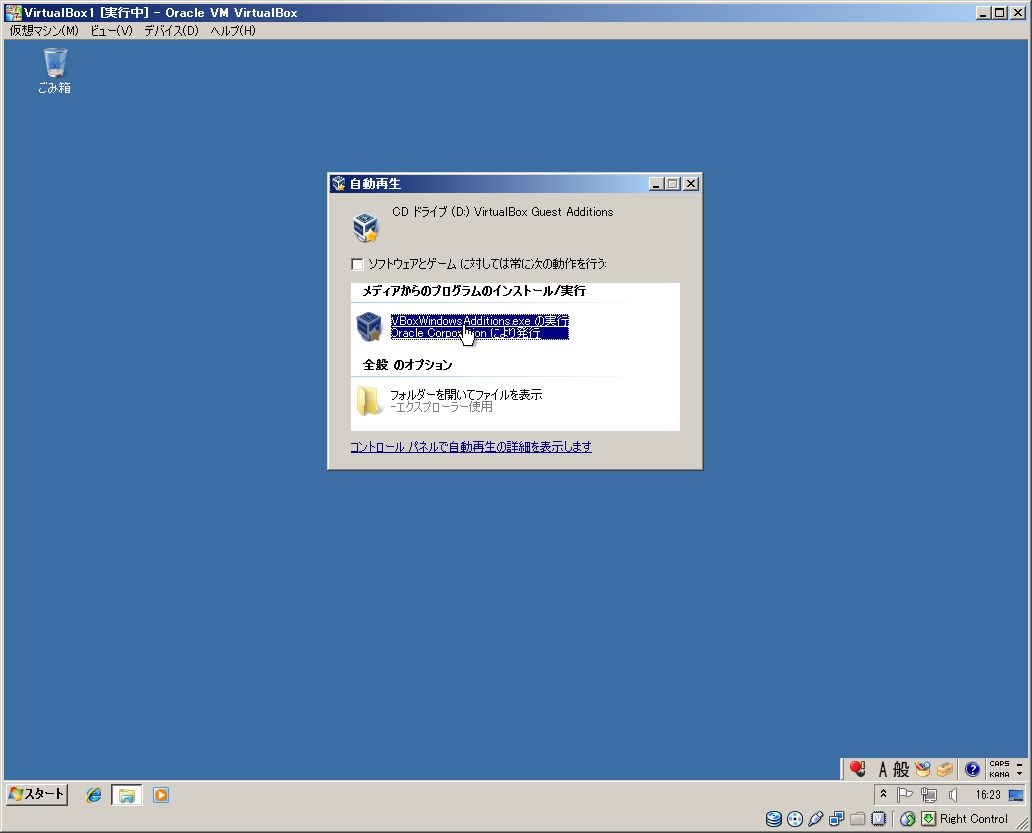Click the yellow folder icon in AutoPlay options

pyautogui.click(x=369, y=400)
